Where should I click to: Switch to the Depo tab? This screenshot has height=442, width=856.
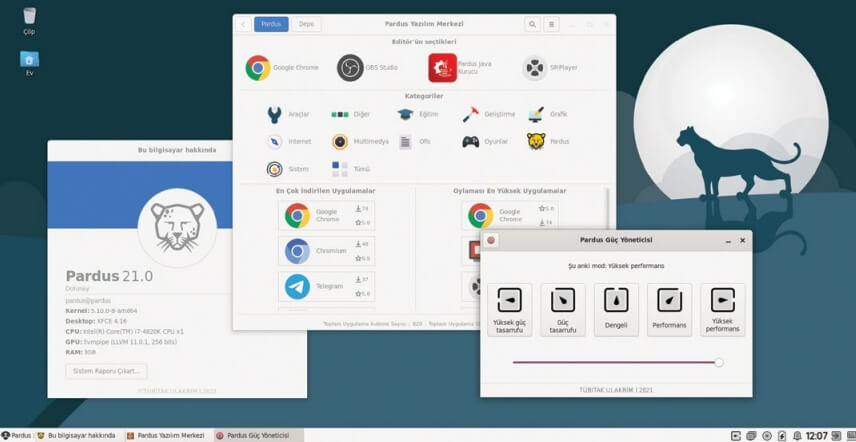tap(306, 24)
